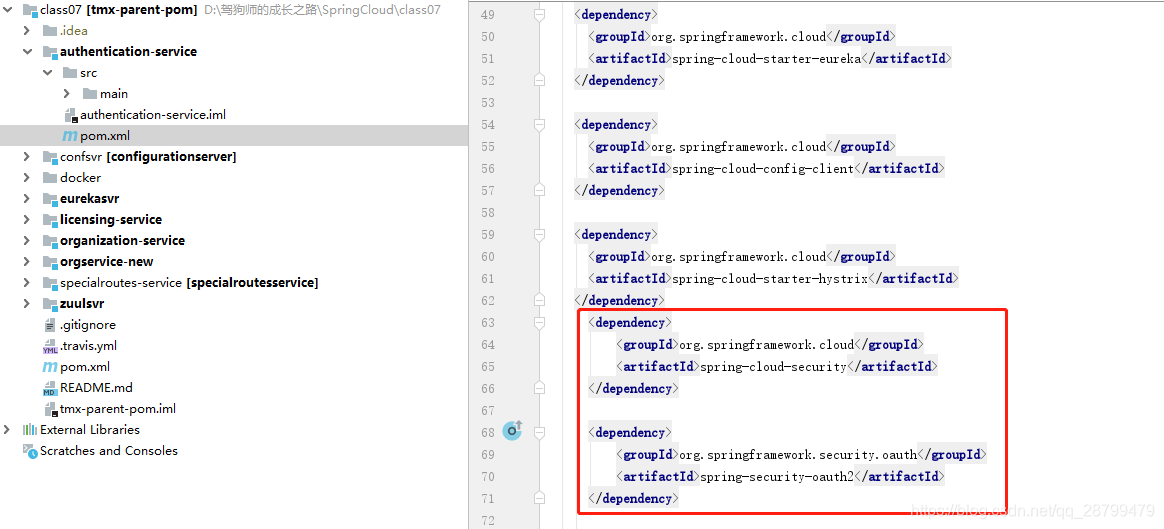Image resolution: width=1164 pixels, height=529 pixels.
Task: Fold the closing dependency tag at line 57
Action: (x=540, y=190)
